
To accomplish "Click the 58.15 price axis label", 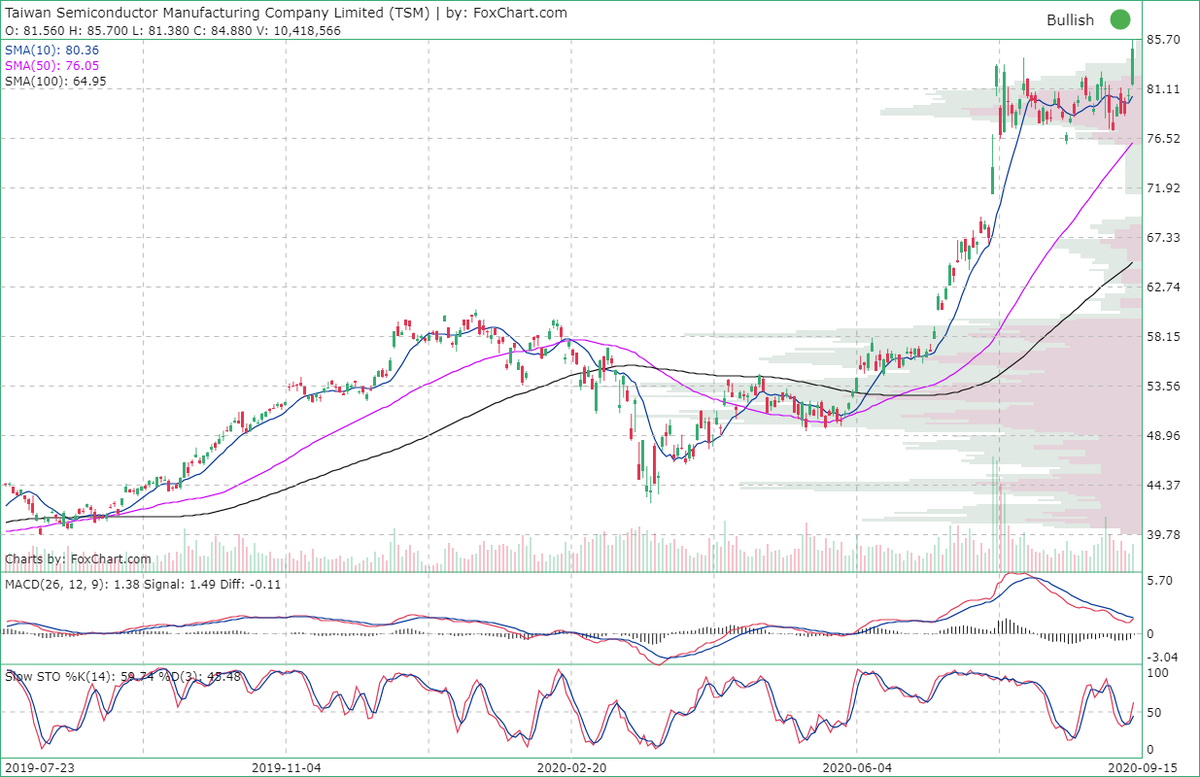I will point(1164,337).
